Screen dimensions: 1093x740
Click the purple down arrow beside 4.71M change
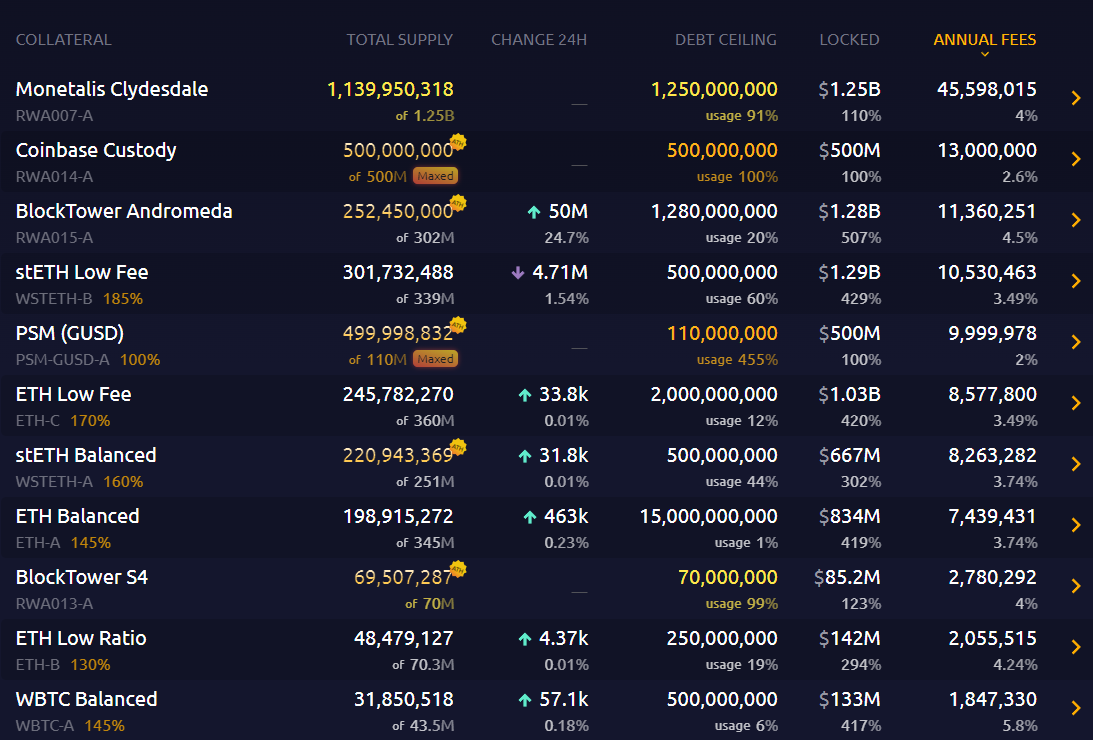pos(518,272)
